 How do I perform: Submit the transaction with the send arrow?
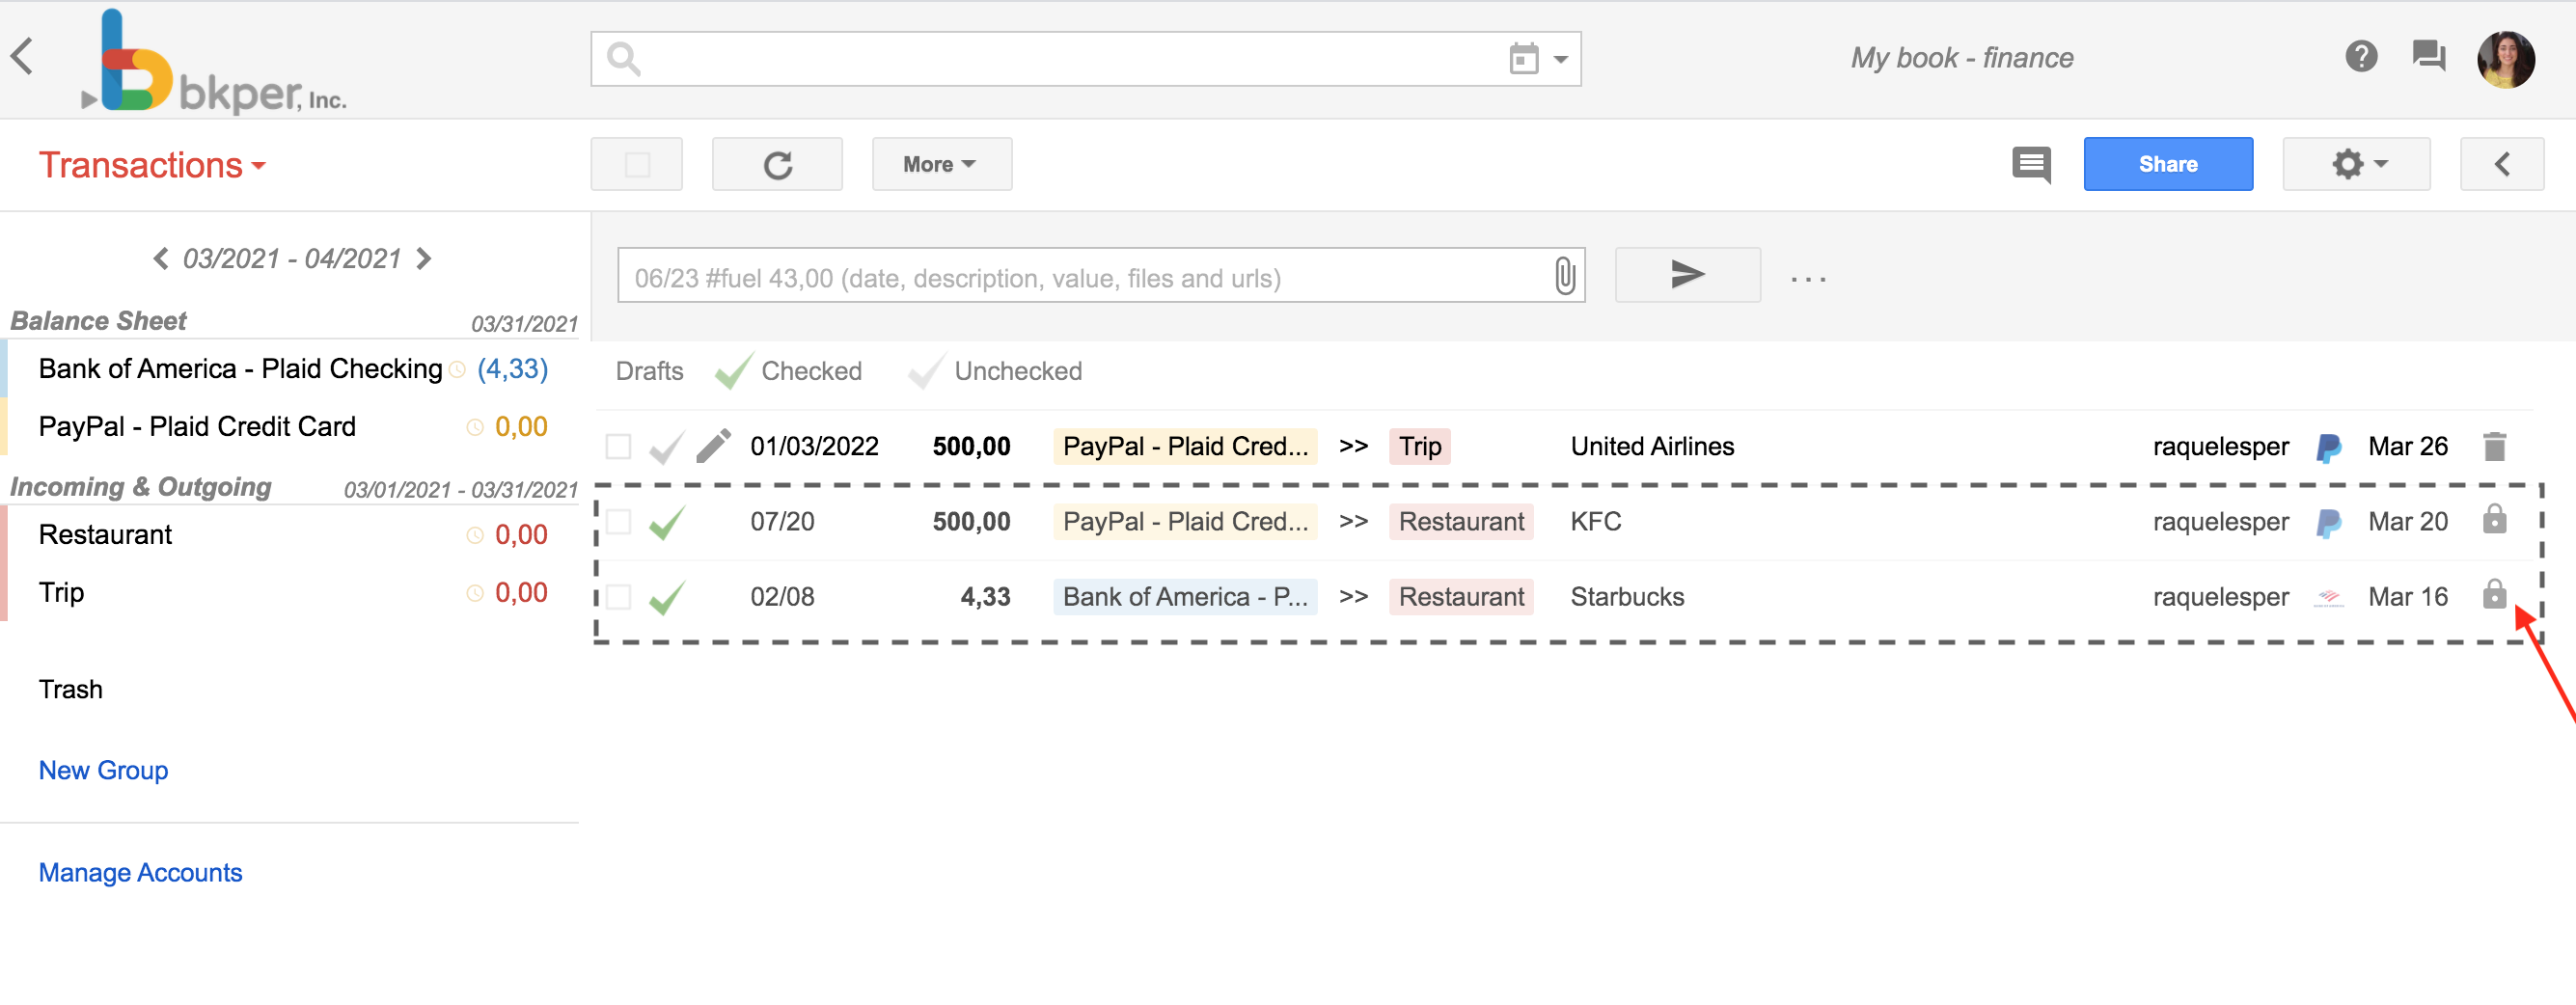click(x=1687, y=274)
